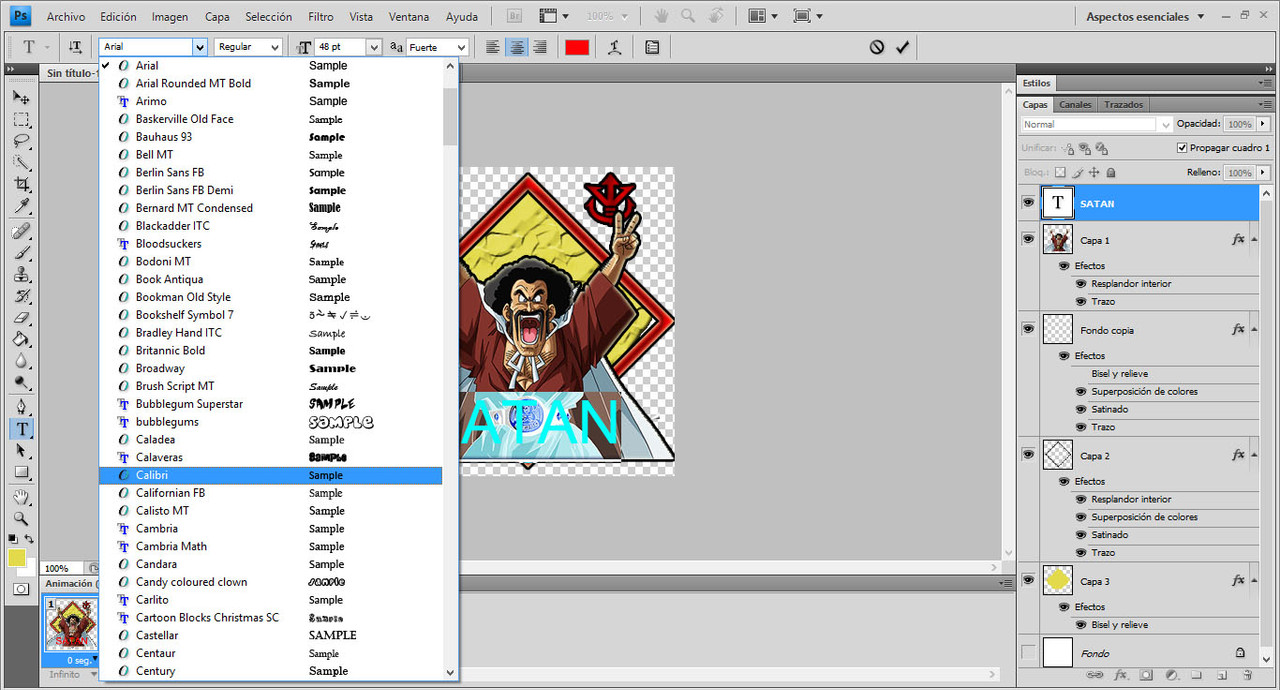Select the Paint Bucket tool
This screenshot has width=1280, height=690.
pos(21,340)
